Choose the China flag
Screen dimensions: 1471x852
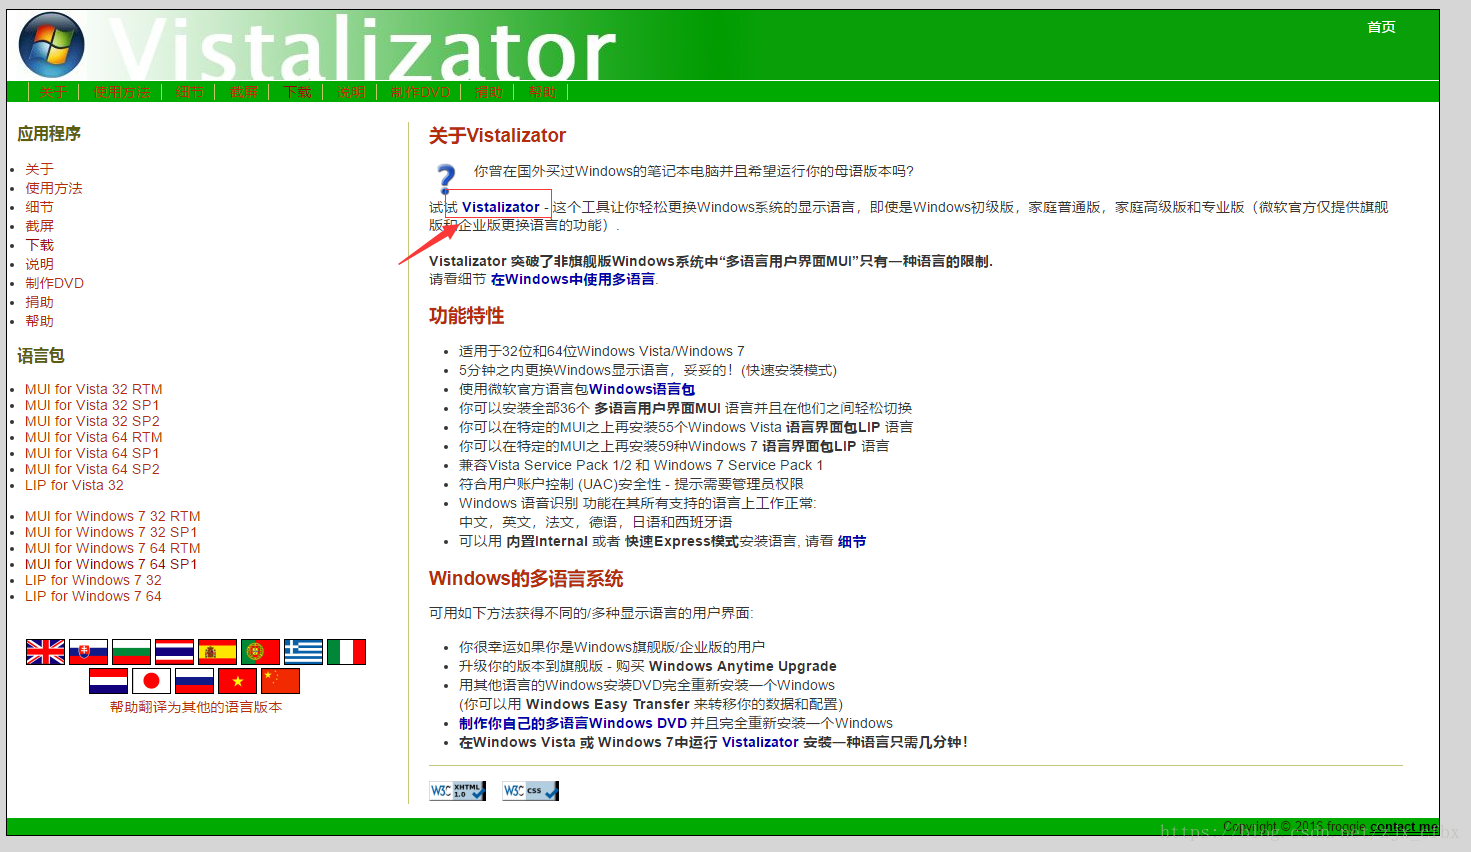(280, 681)
